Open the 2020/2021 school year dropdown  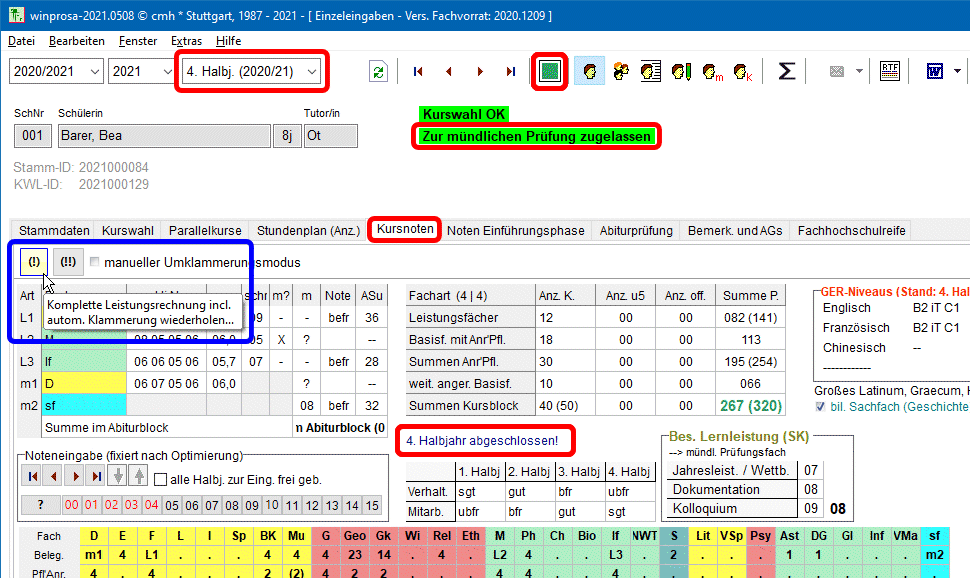[x=56, y=72]
